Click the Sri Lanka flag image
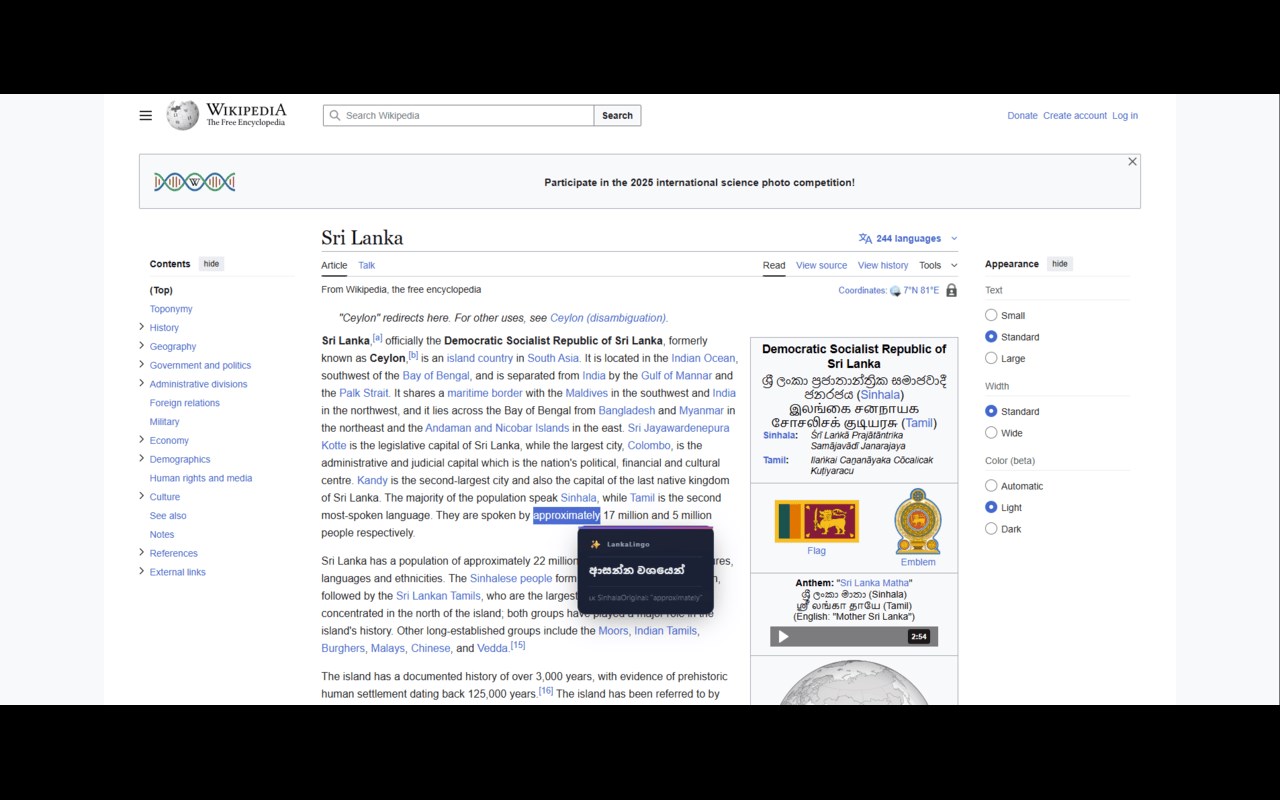1280x800 pixels. click(817, 521)
